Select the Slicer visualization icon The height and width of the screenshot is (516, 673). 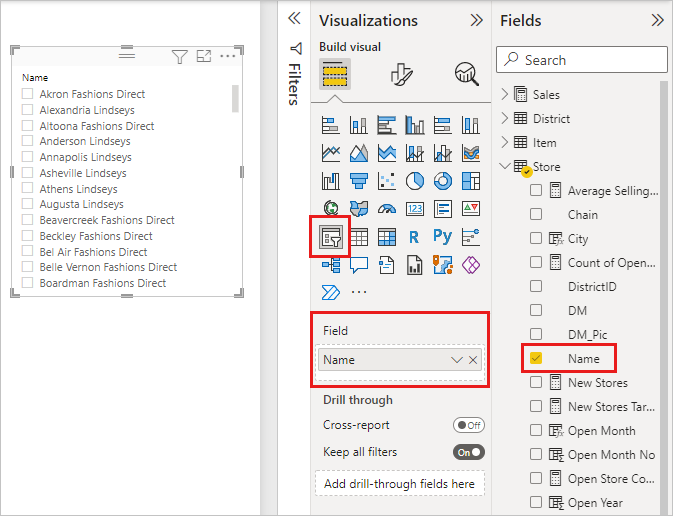click(330, 237)
